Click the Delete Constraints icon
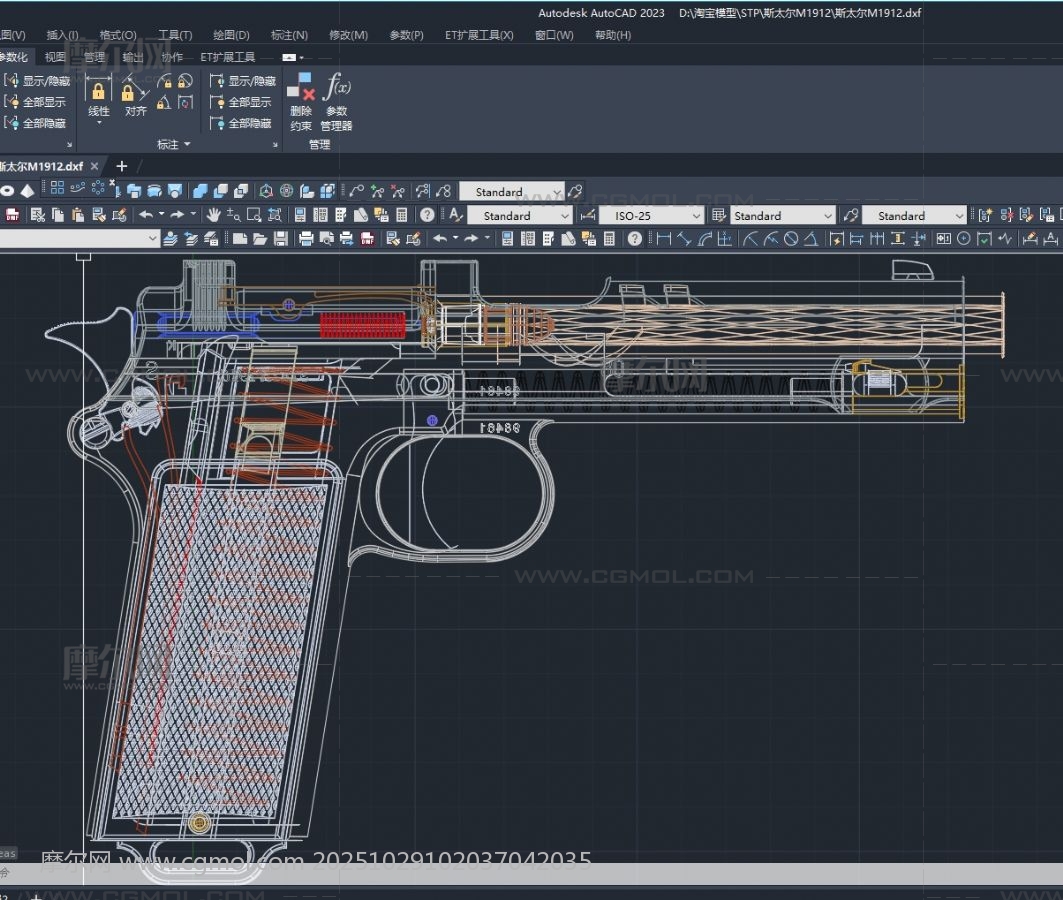 pyautogui.click(x=300, y=89)
